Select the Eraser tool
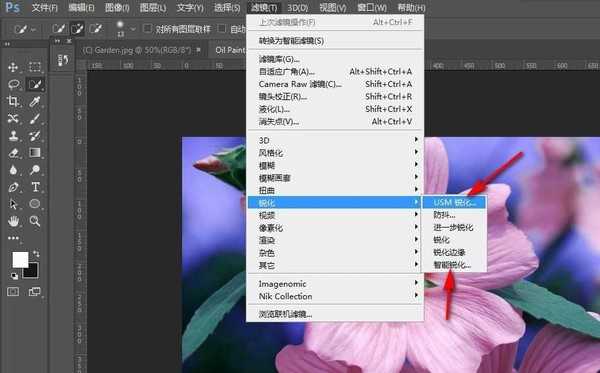600x373 pixels. point(13,153)
